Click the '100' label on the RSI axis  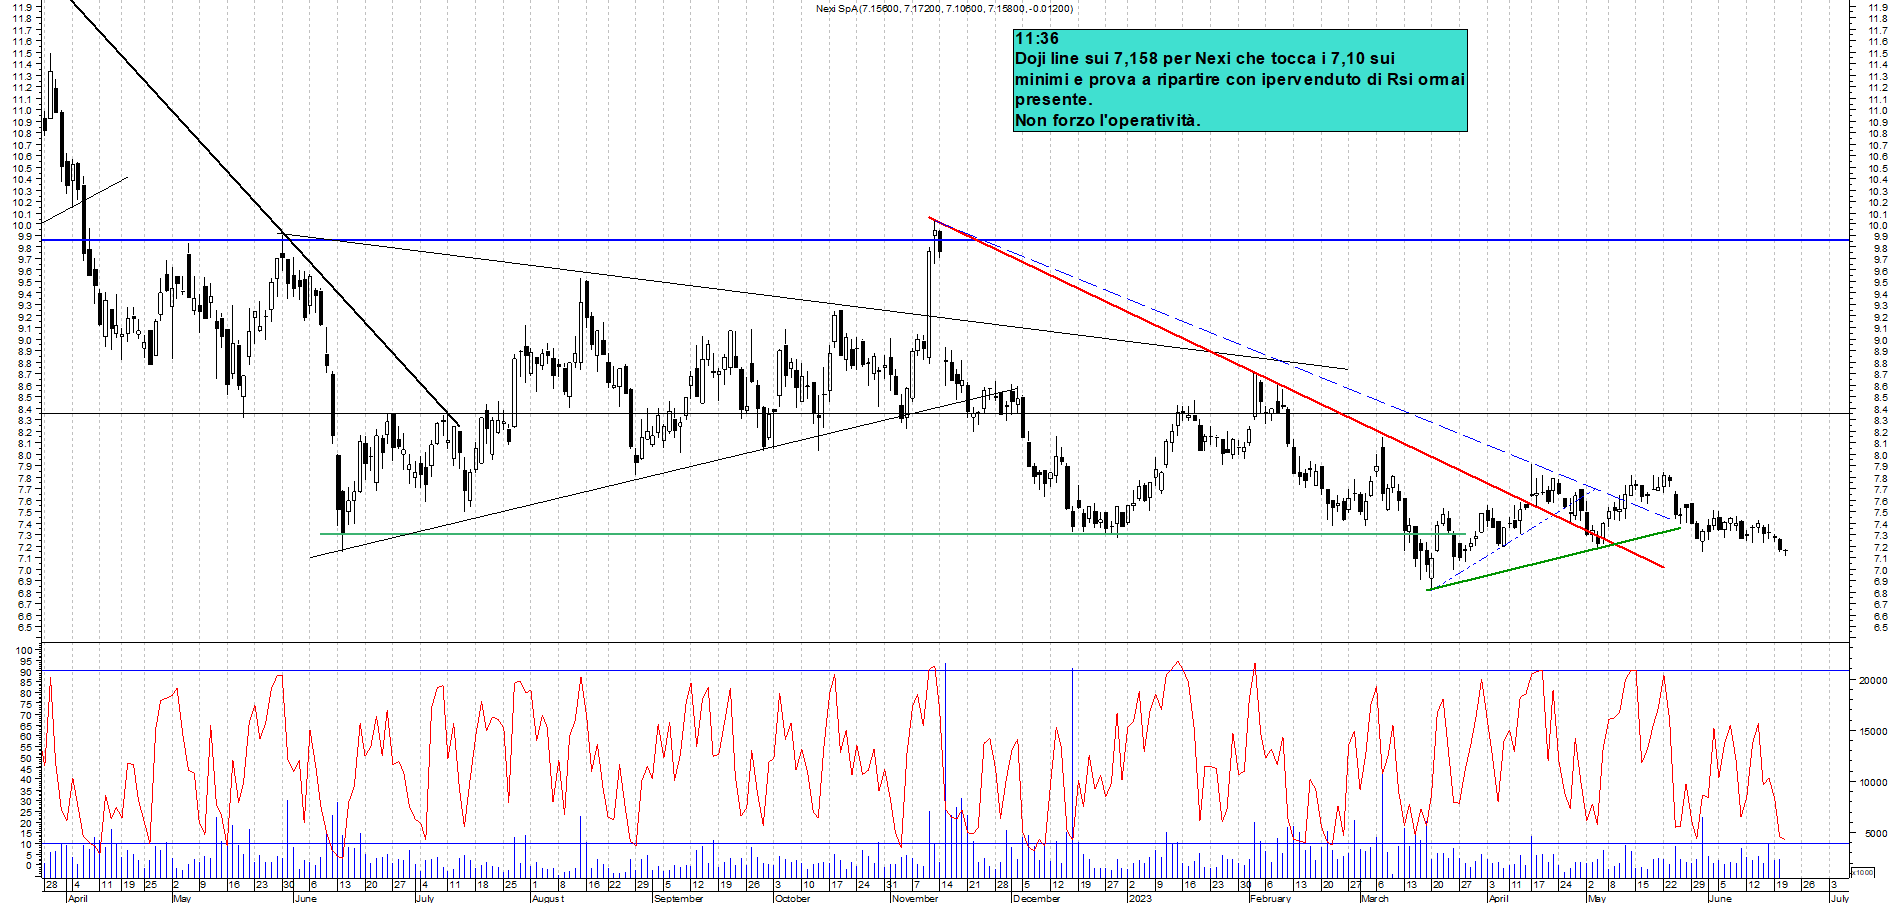pos(26,650)
